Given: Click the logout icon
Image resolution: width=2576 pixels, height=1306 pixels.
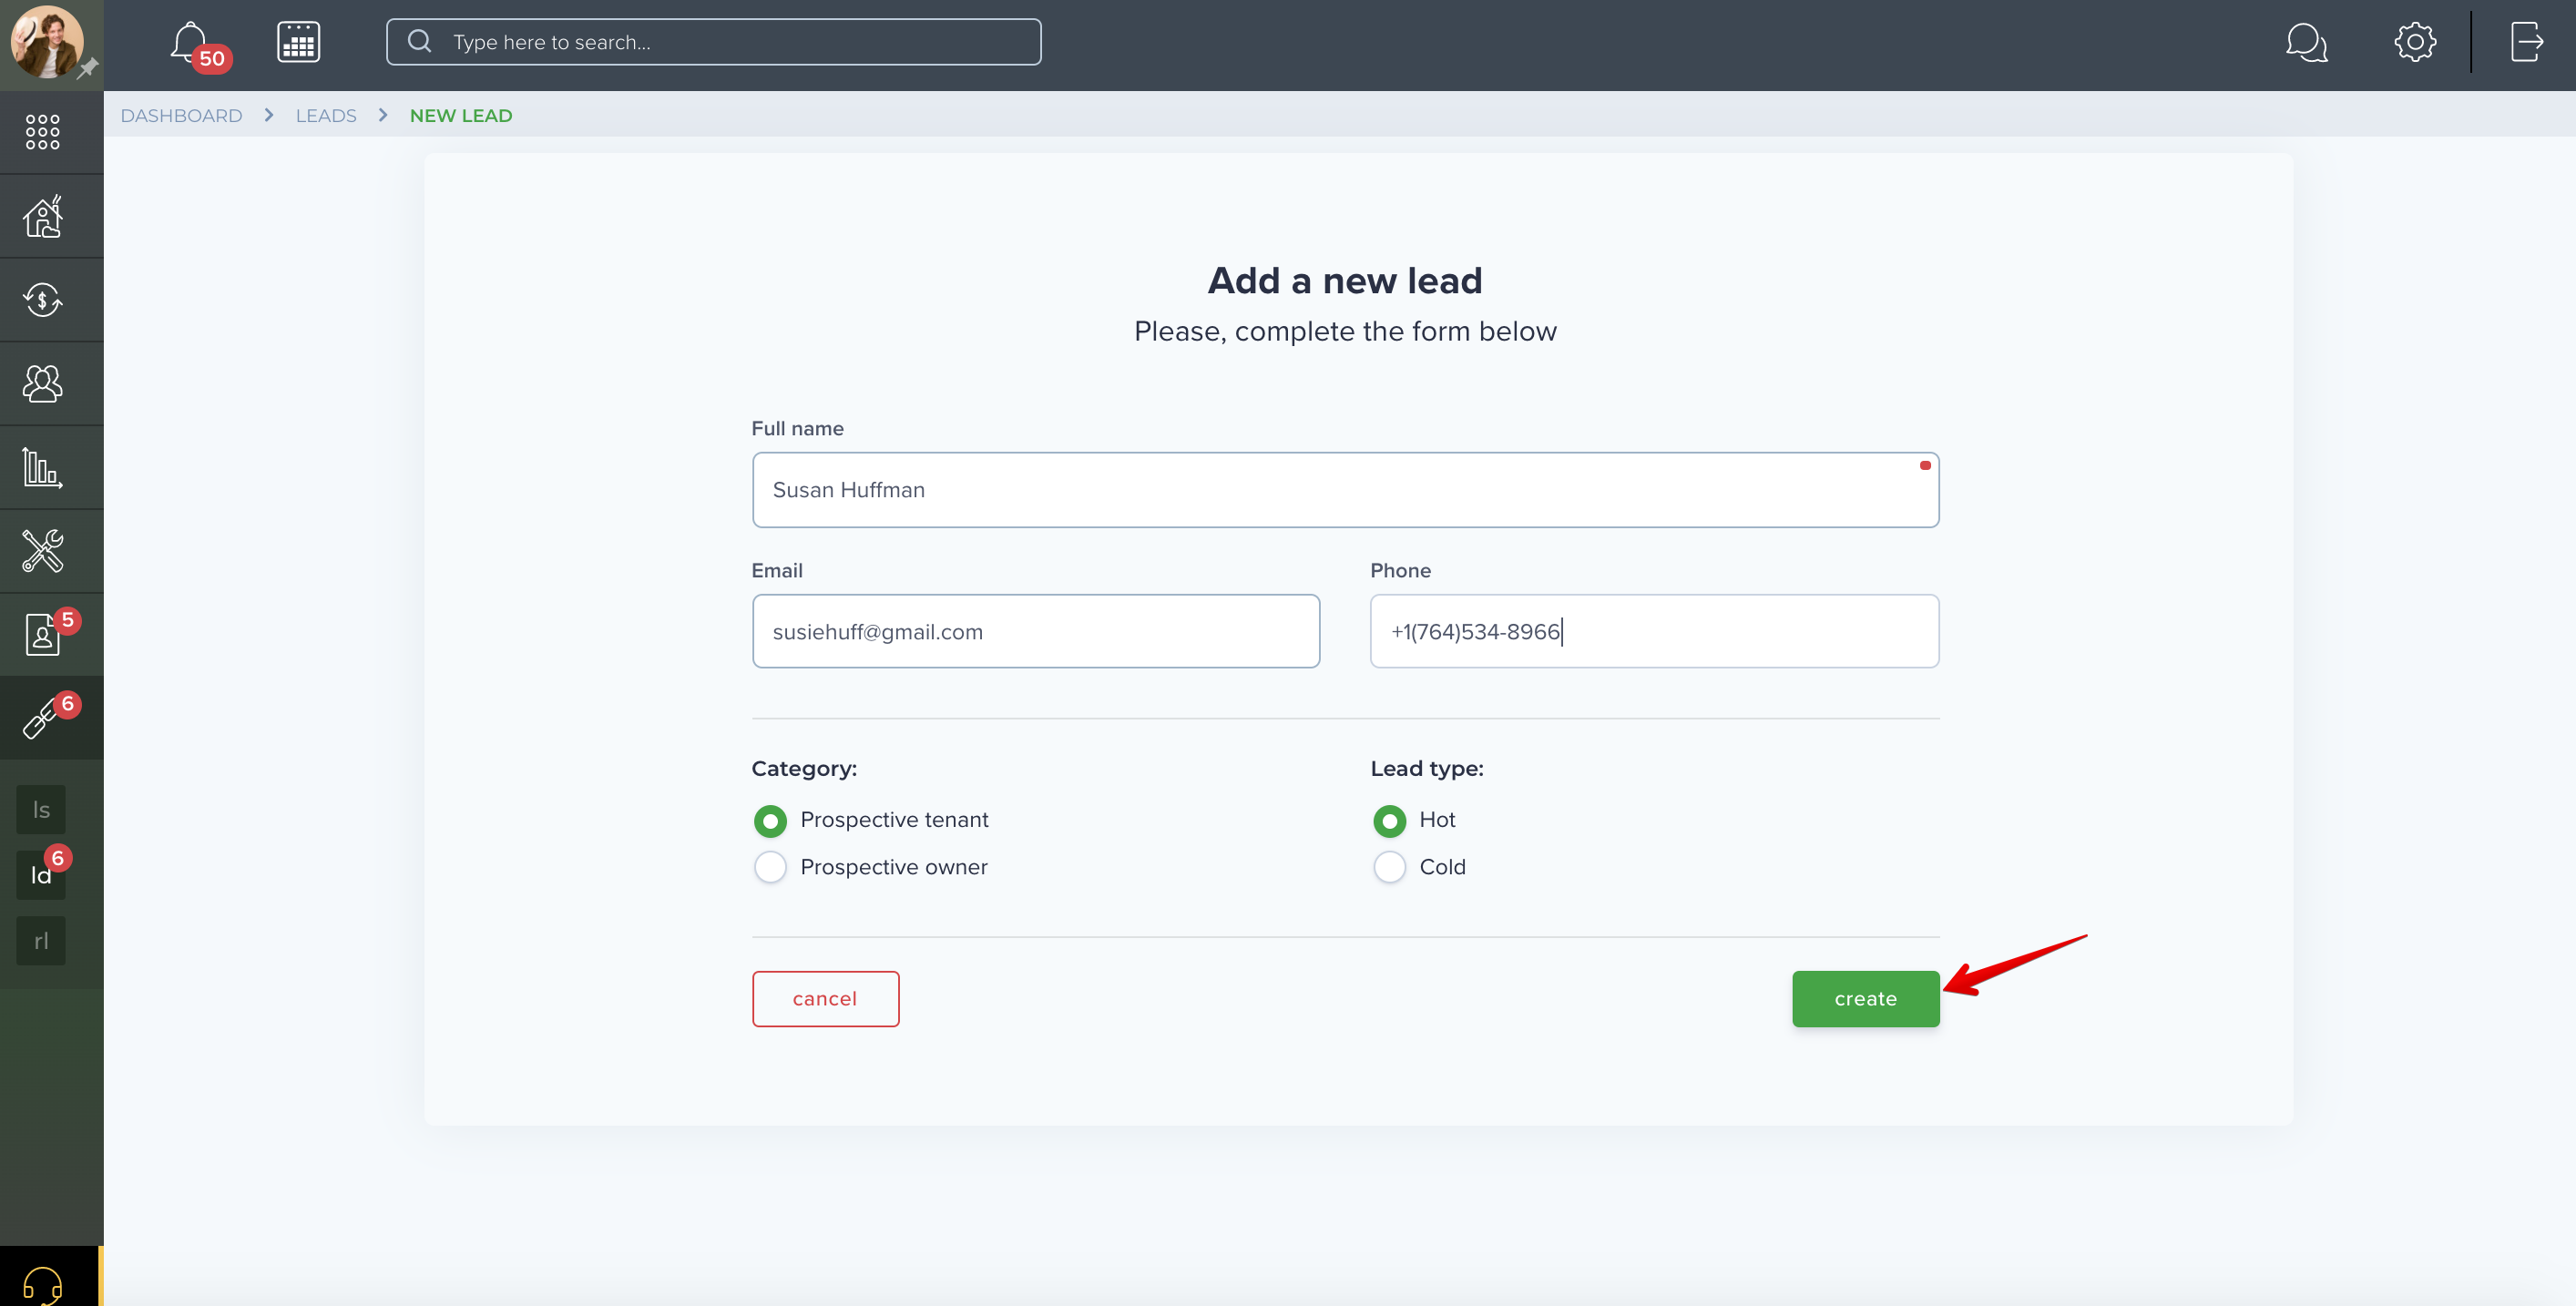Looking at the screenshot, I should (2527, 42).
